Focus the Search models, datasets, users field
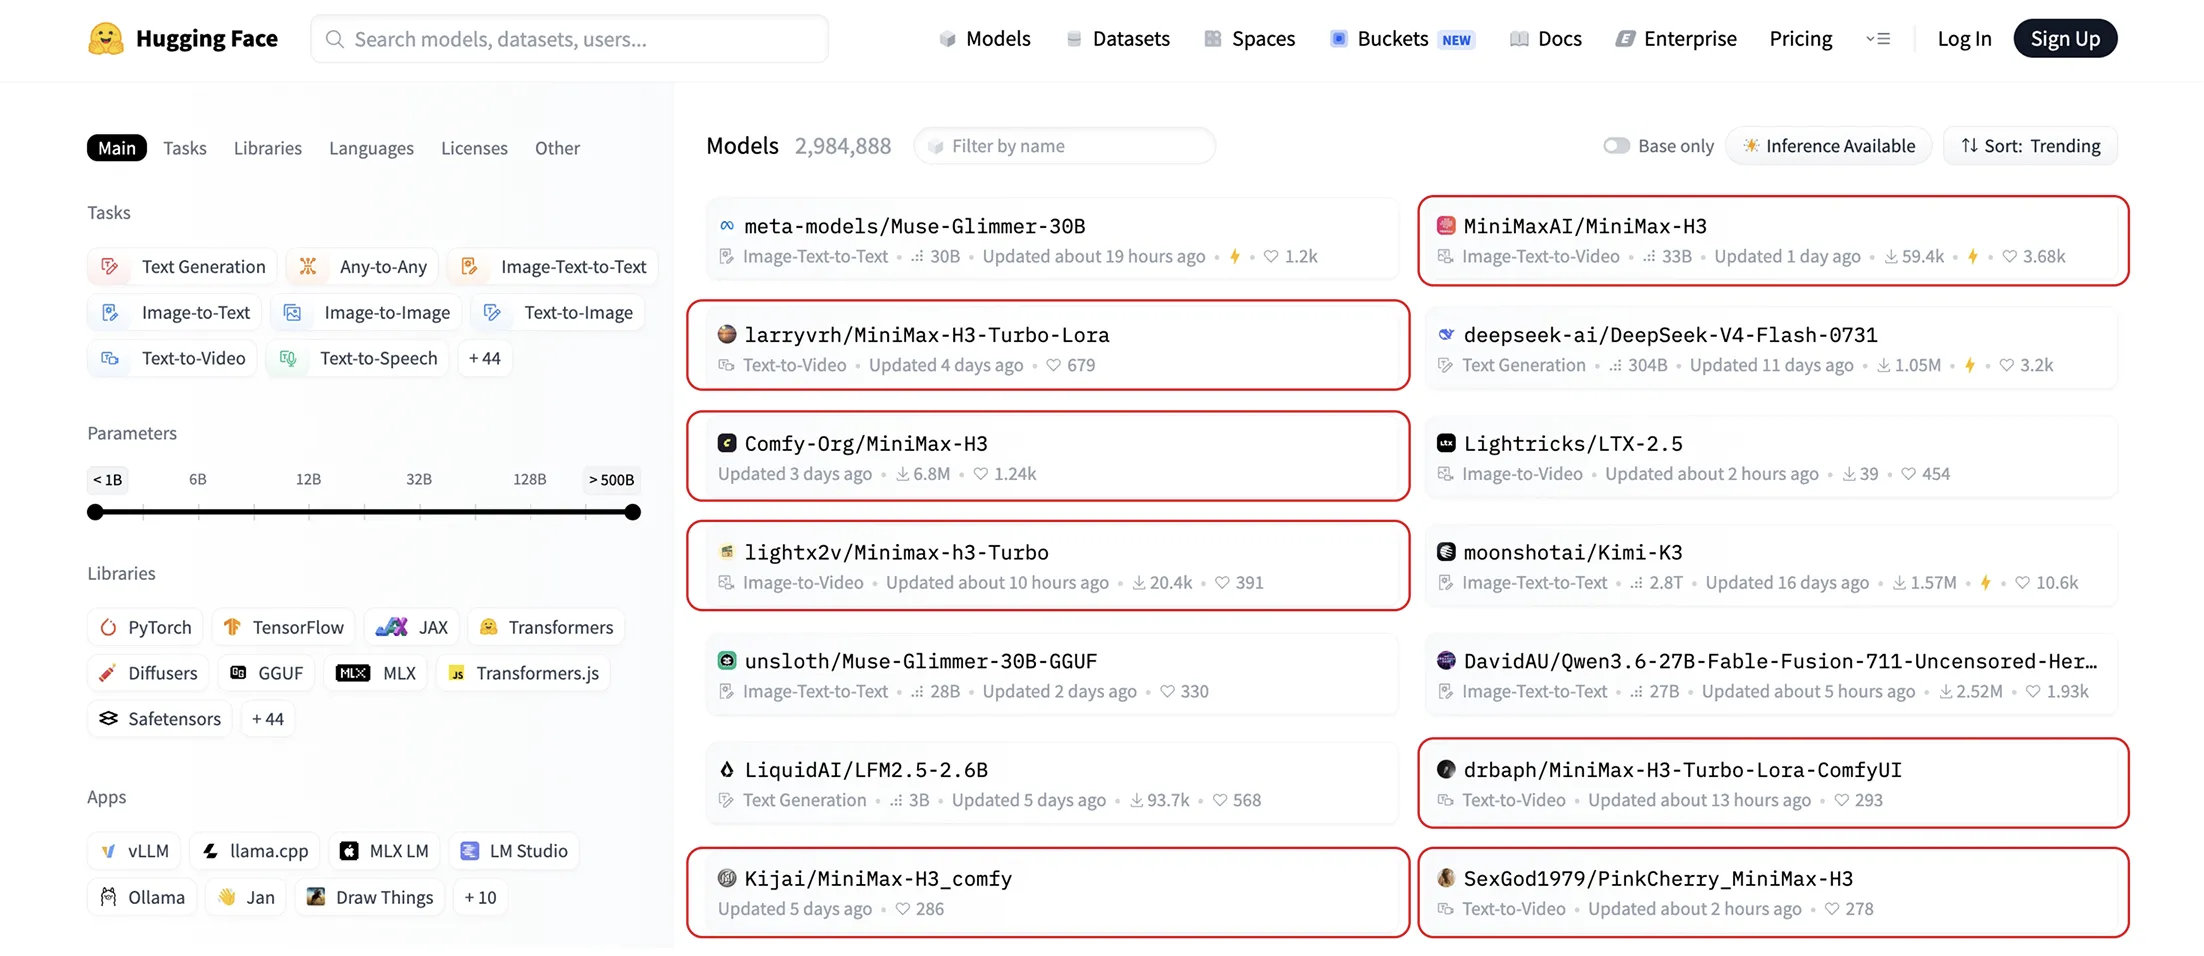Image resolution: width=2204 pixels, height=956 pixels. tap(569, 39)
